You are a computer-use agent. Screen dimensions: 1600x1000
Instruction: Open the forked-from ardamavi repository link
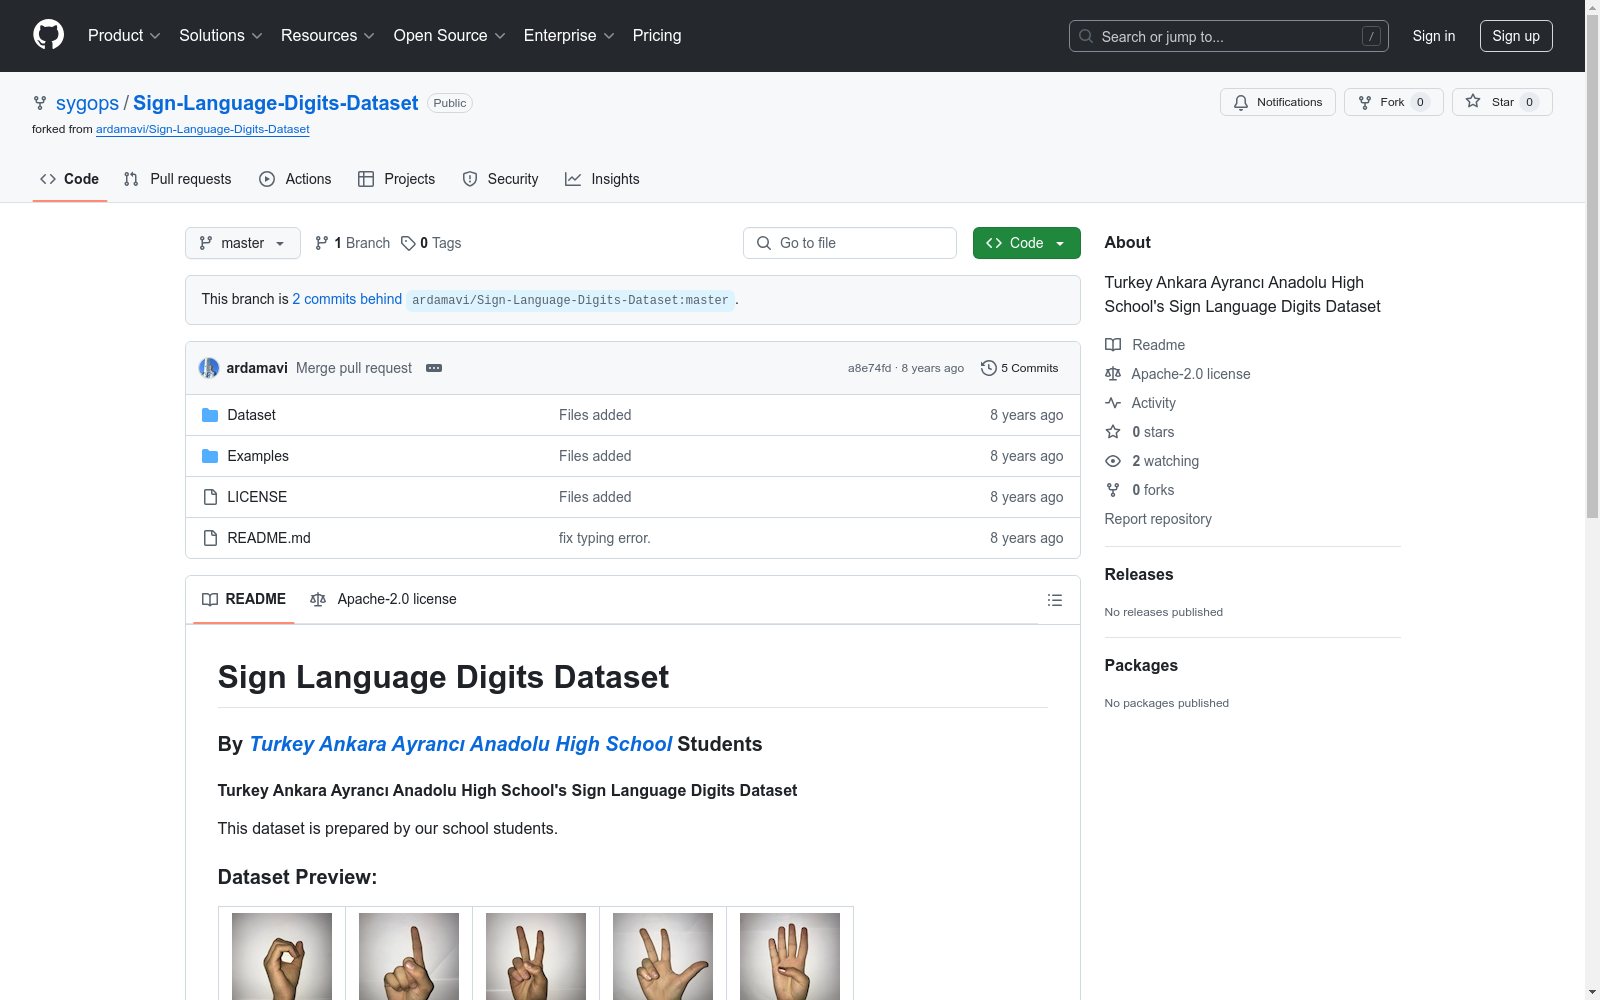pos(203,129)
